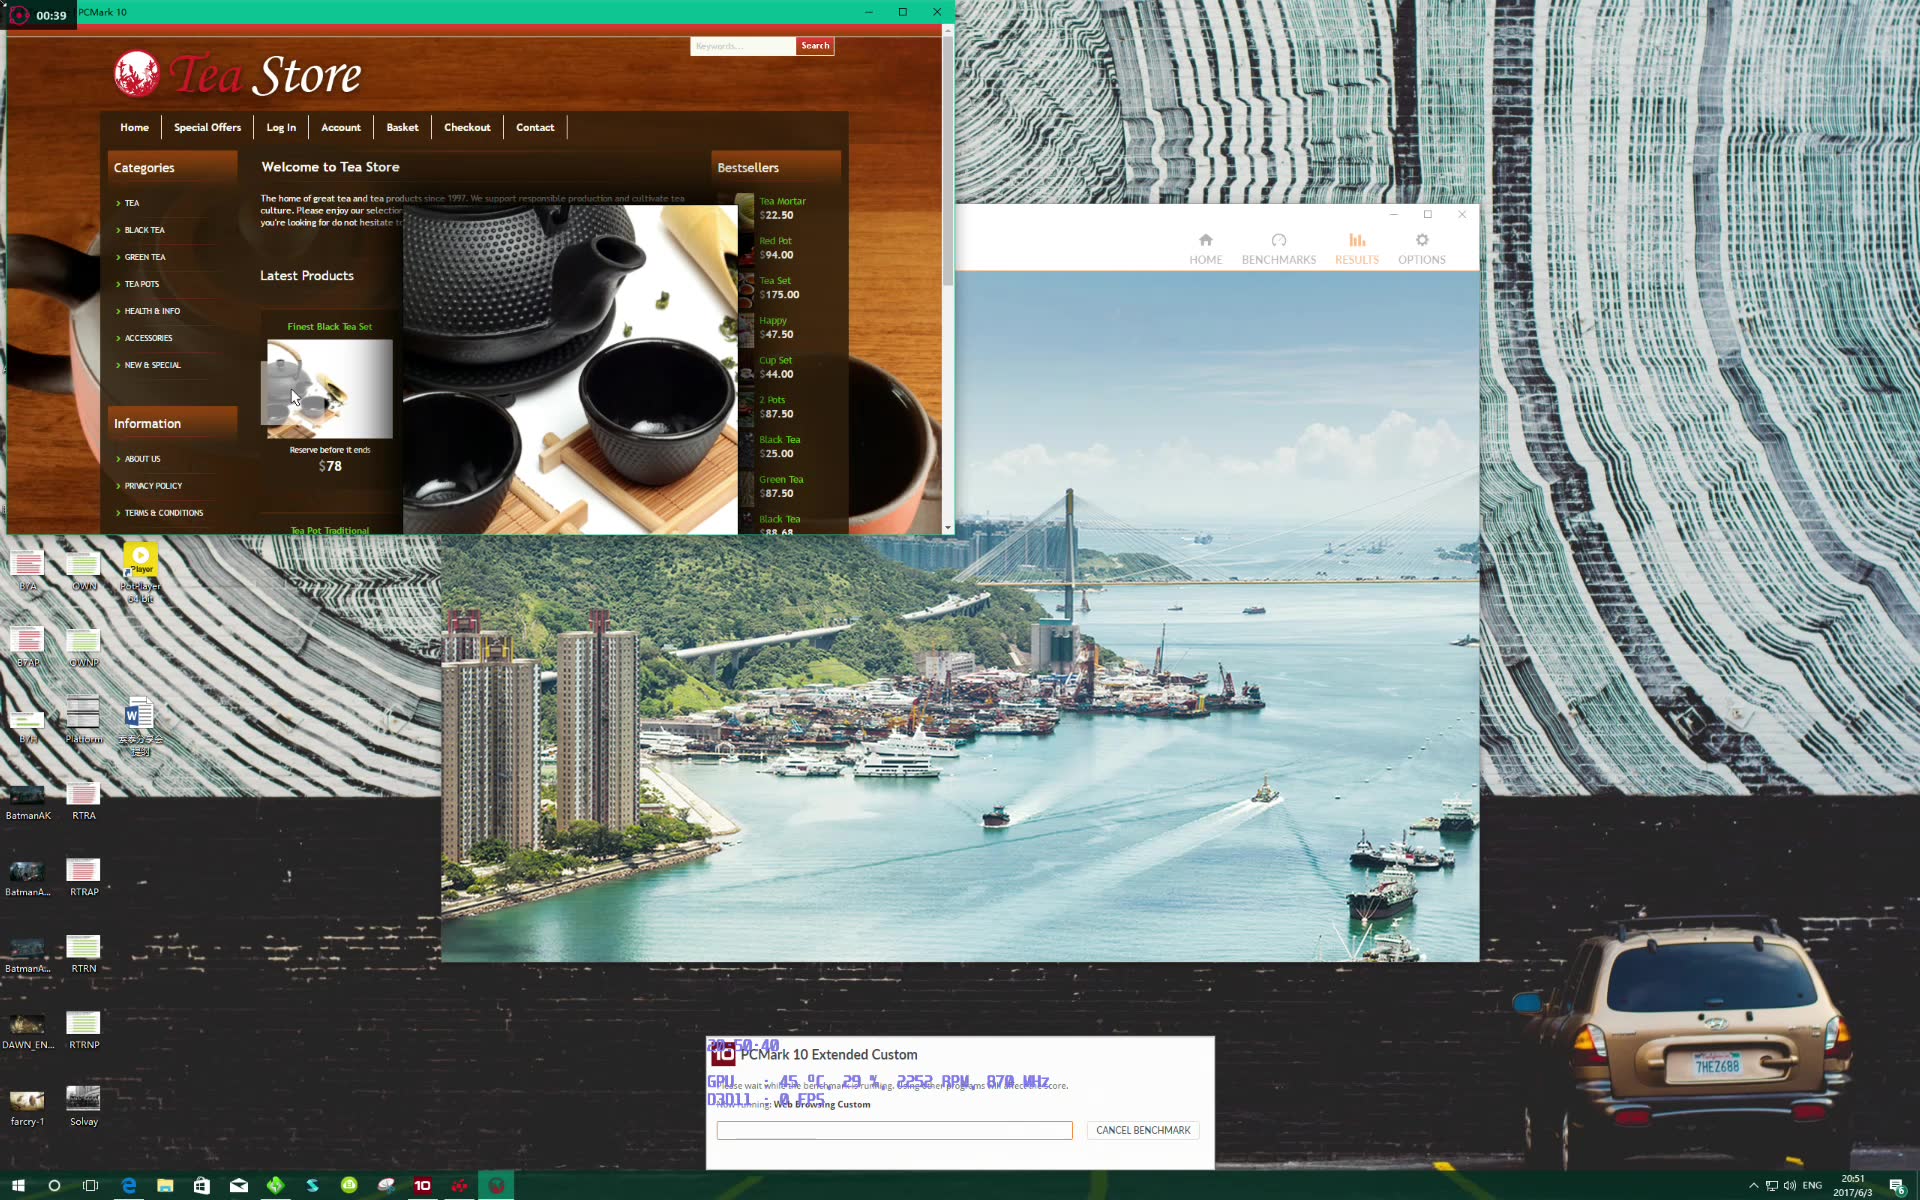Open the clock and date in the taskbar
Image resolution: width=1920 pixels, height=1200 pixels.
(1852, 1186)
